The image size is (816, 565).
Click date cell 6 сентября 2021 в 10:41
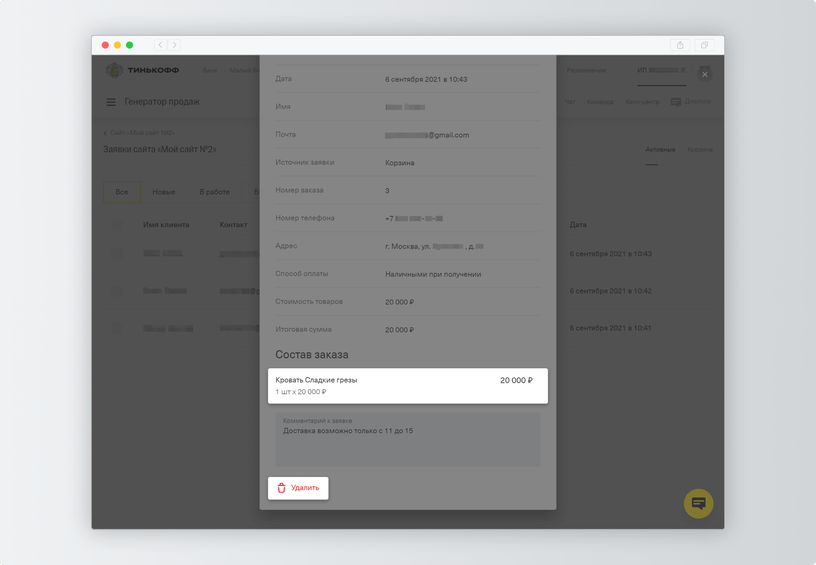610,328
